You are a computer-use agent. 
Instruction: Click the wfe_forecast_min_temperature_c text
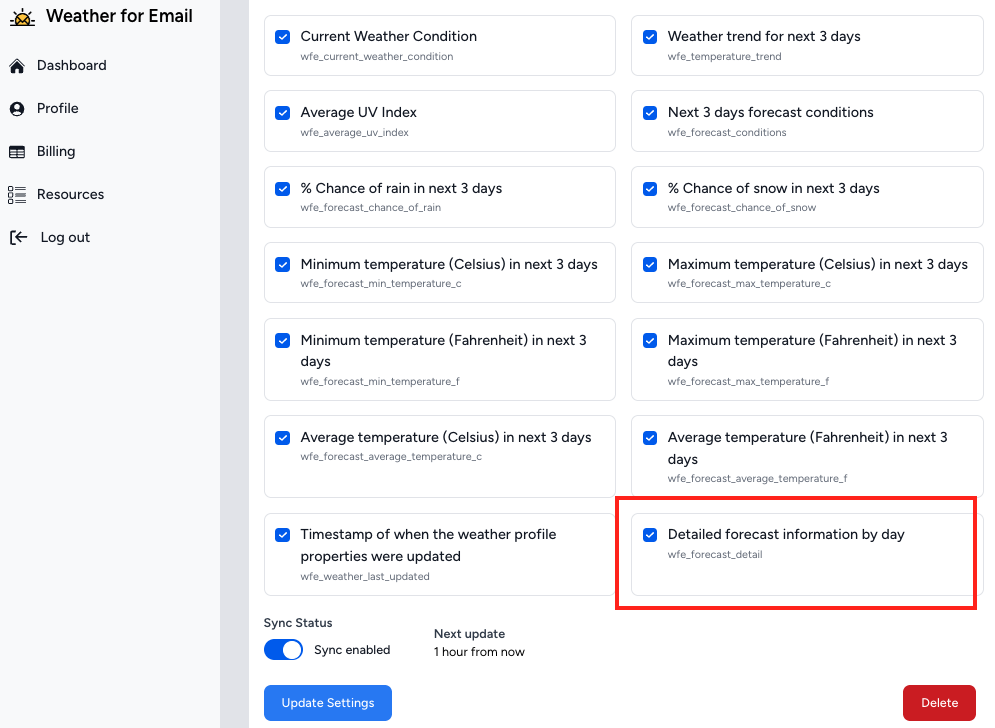tap(381, 284)
